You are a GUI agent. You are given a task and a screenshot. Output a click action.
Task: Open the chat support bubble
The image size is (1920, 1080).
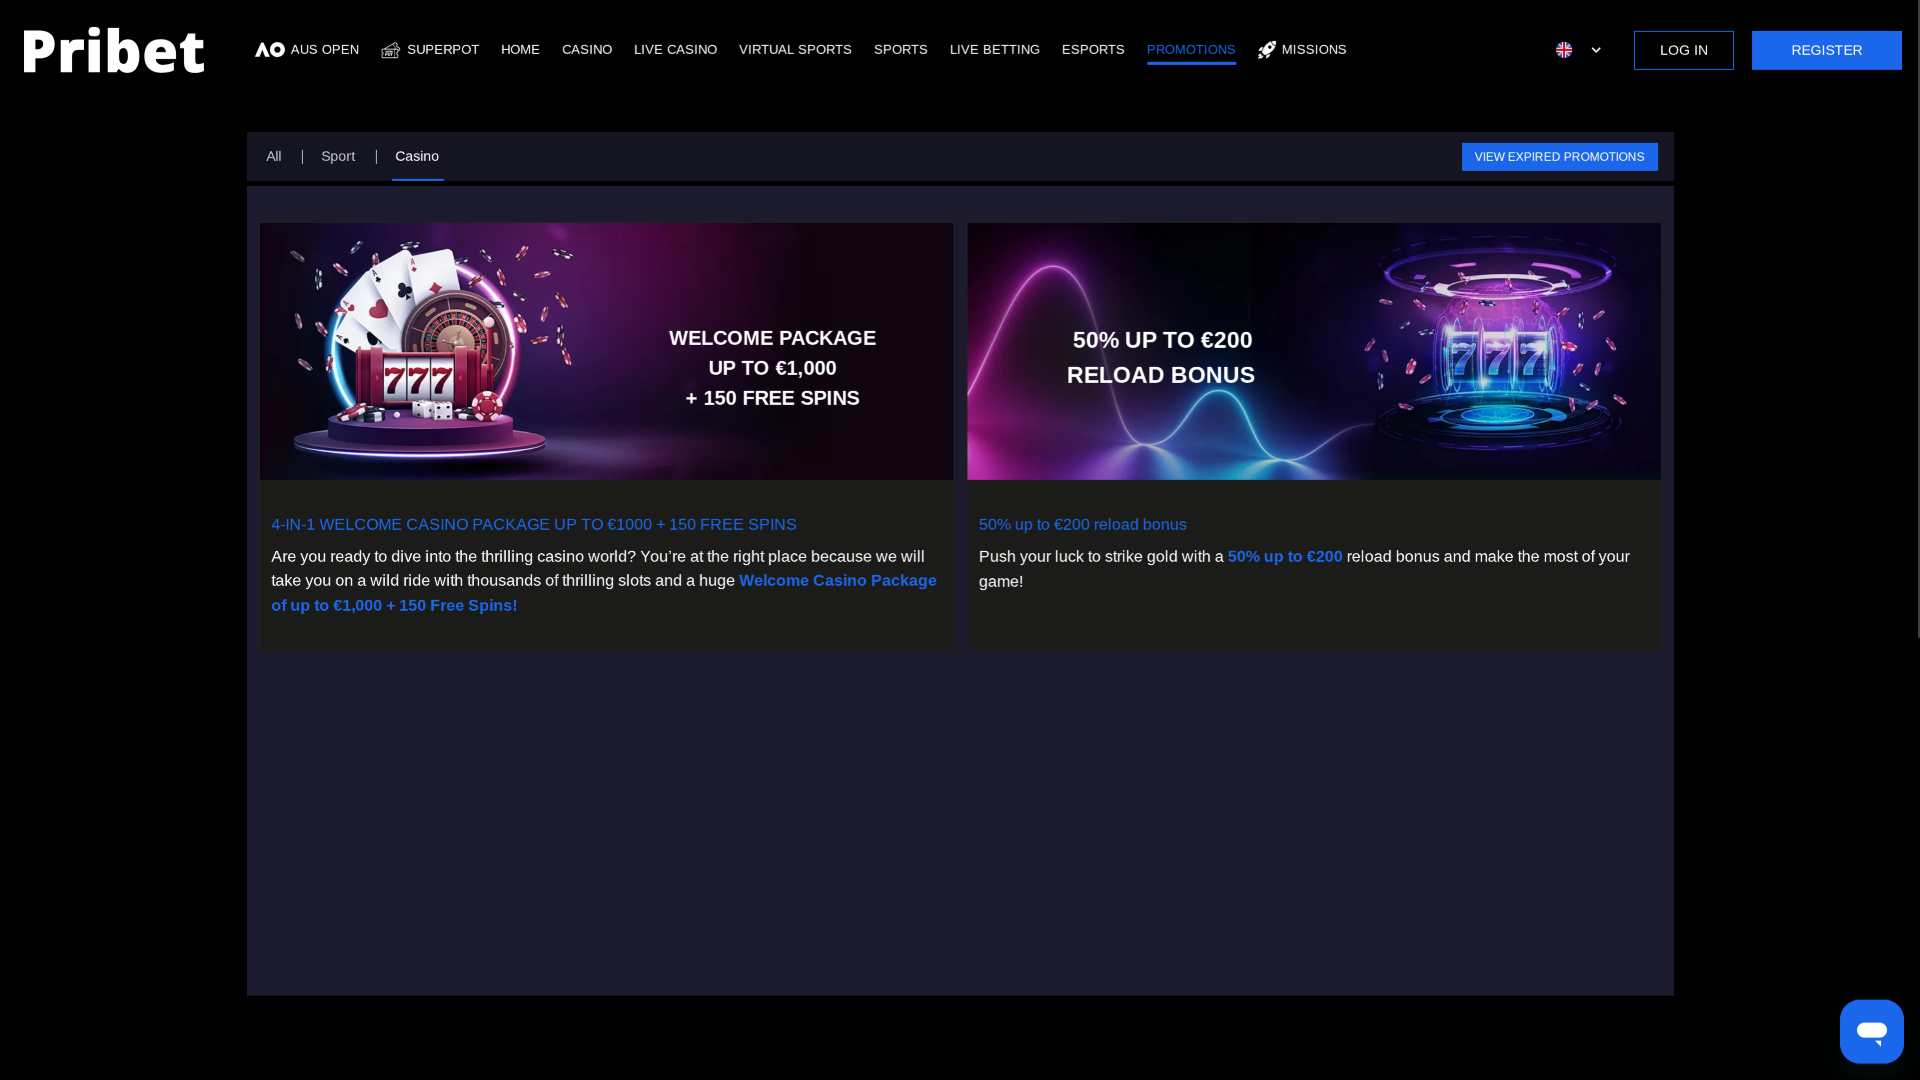[1871, 1031]
